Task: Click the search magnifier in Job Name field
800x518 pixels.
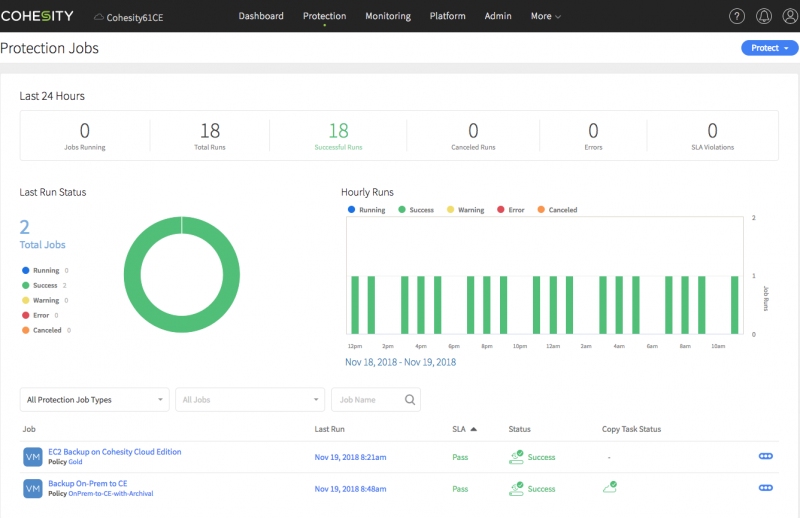Action: coord(410,400)
